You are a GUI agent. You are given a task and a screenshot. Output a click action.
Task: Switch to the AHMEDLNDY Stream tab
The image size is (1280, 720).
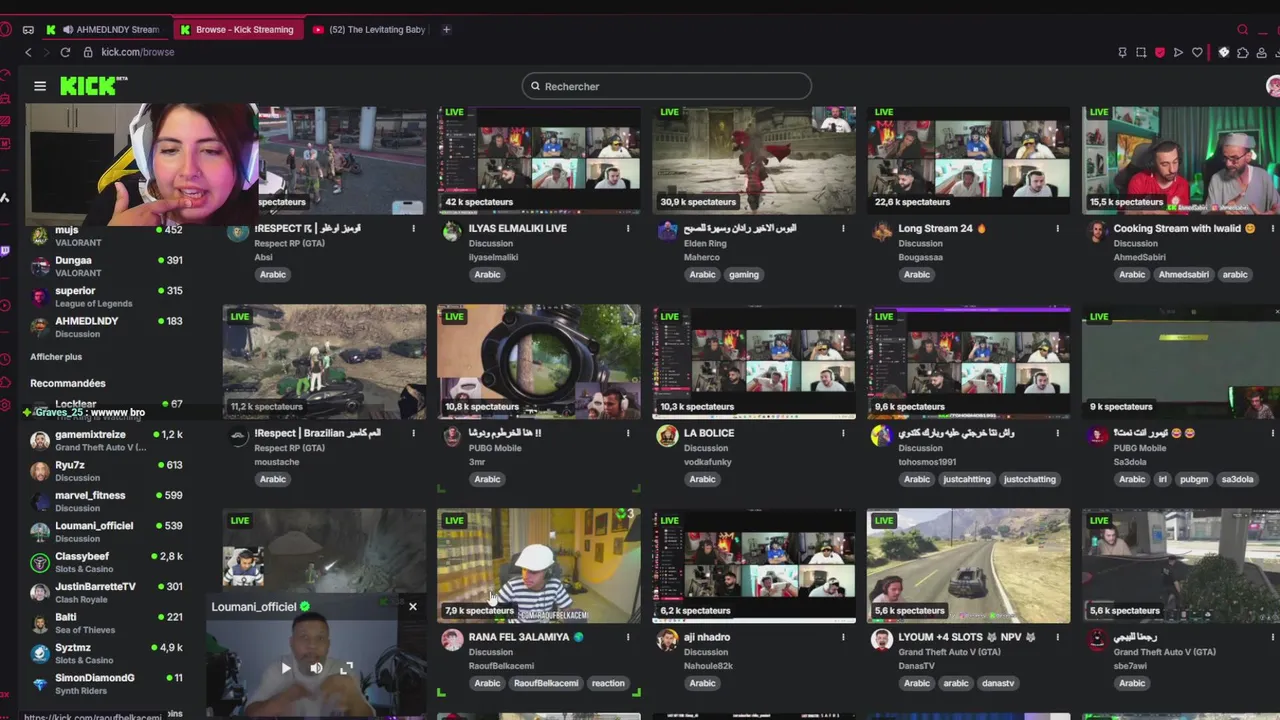(106, 29)
